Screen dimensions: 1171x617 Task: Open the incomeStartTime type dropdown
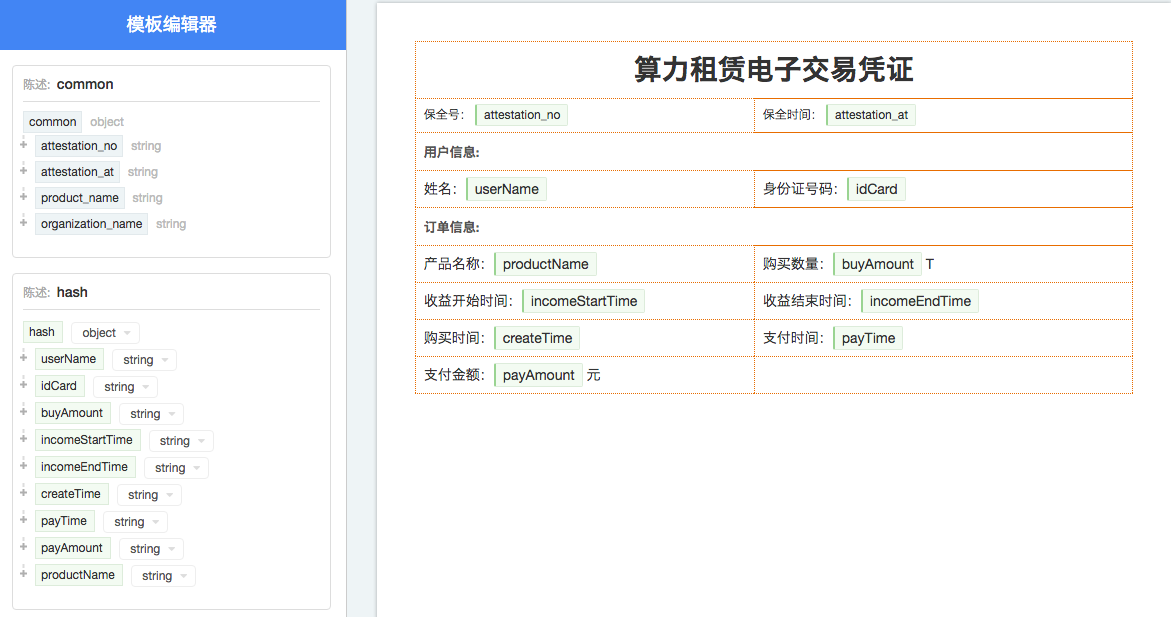click(x=181, y=441)
